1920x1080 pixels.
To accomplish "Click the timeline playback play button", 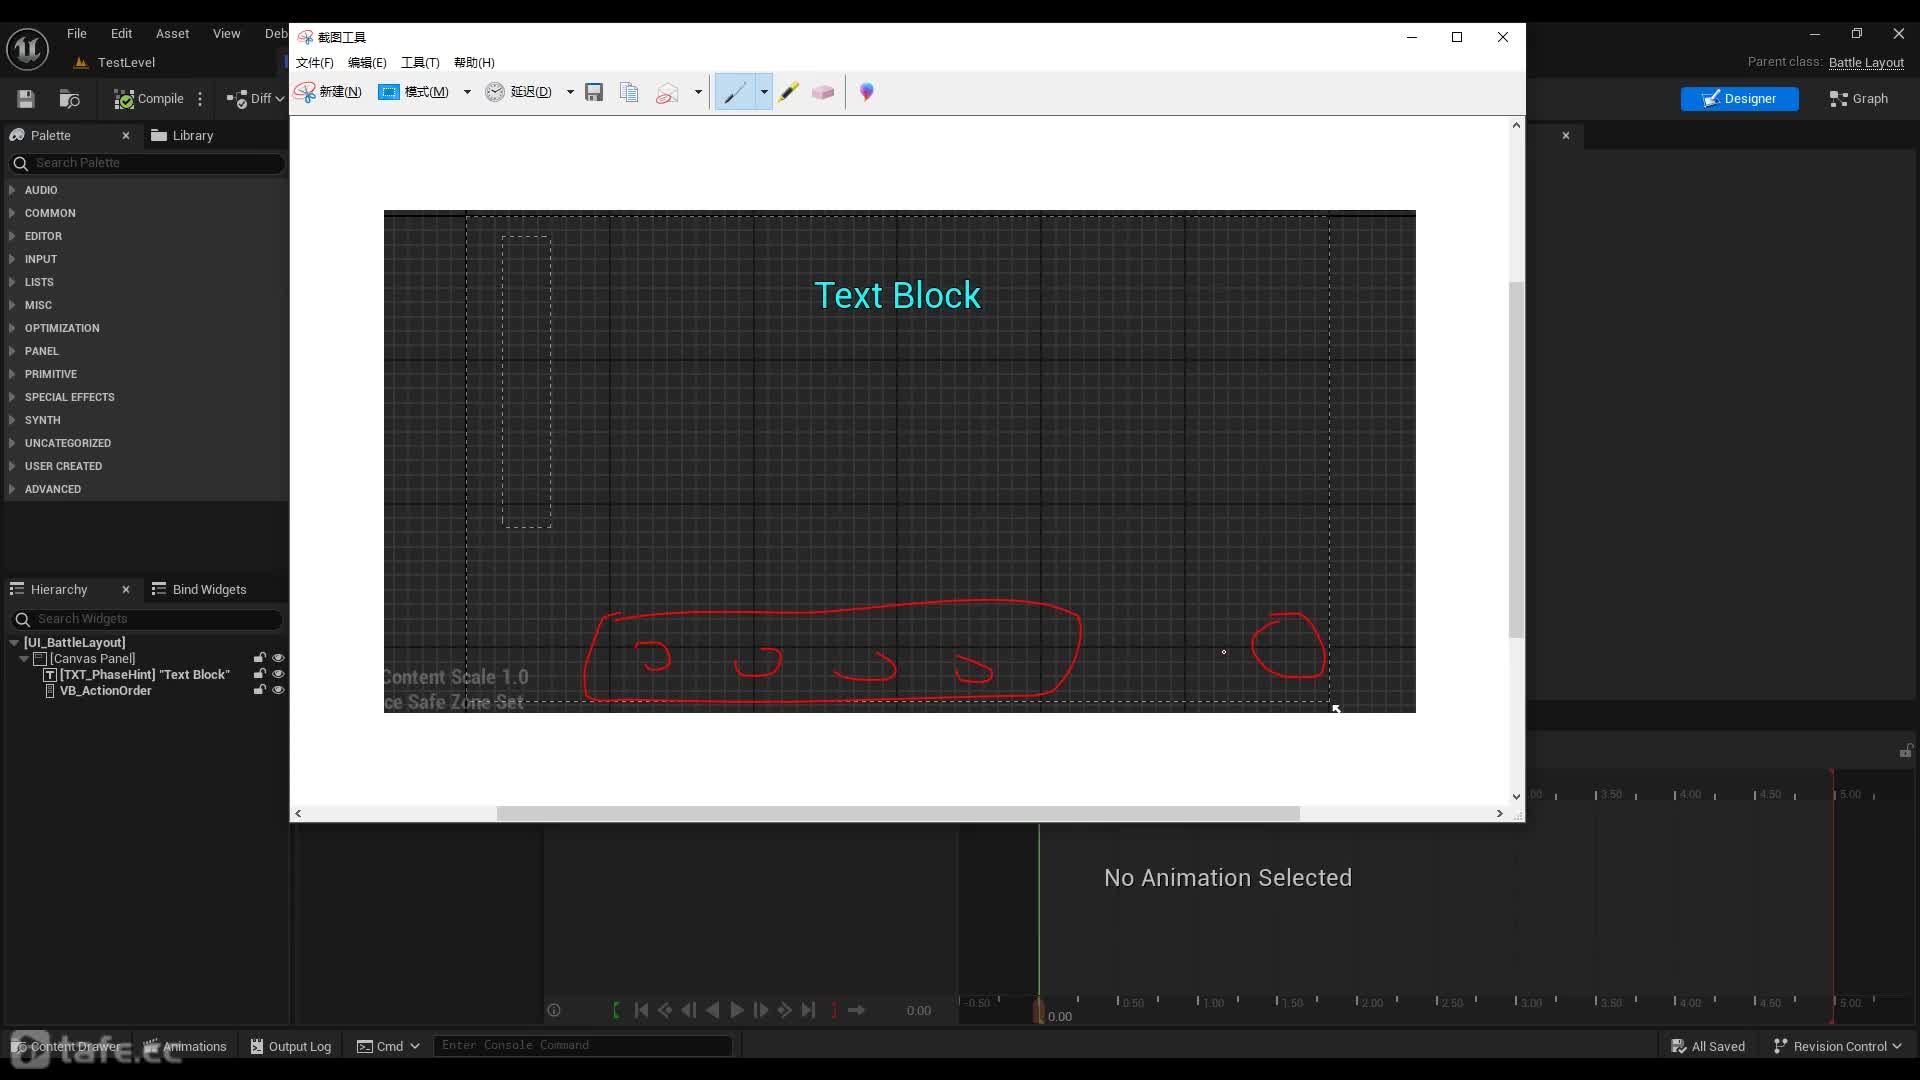I will (736, 1010).
